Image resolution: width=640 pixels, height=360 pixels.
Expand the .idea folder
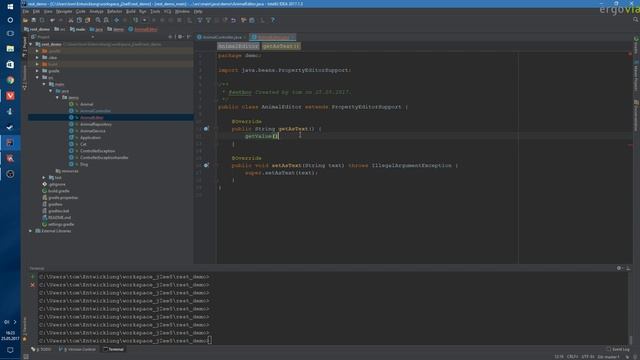pyautogui.click(x=37, y=58)
